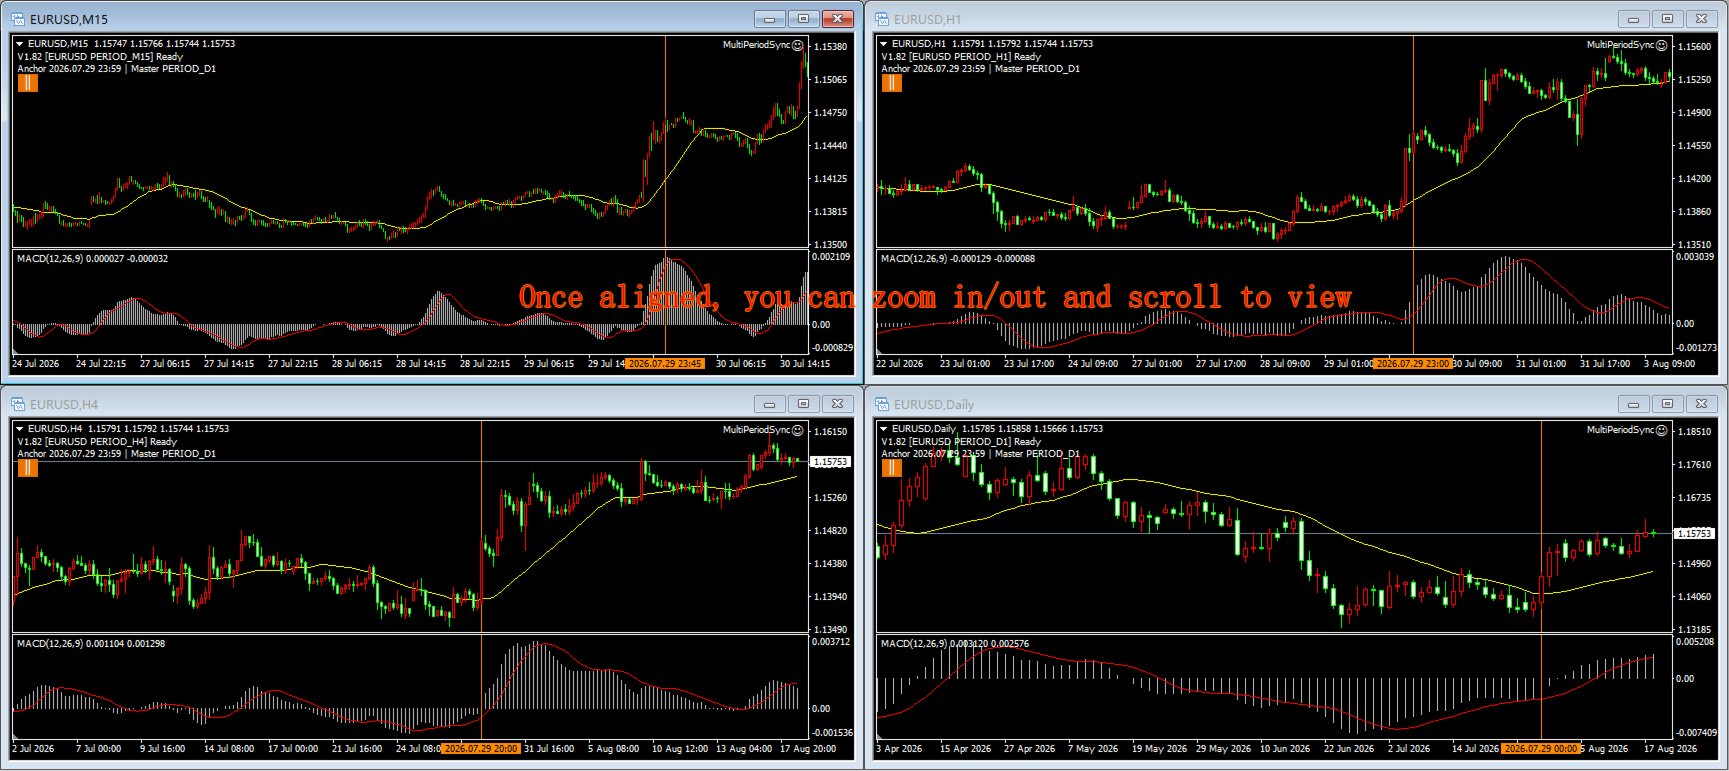Expand the triangle before EURUSD,H1 header
Screen dimensions: 1729x771
(884, 43)
